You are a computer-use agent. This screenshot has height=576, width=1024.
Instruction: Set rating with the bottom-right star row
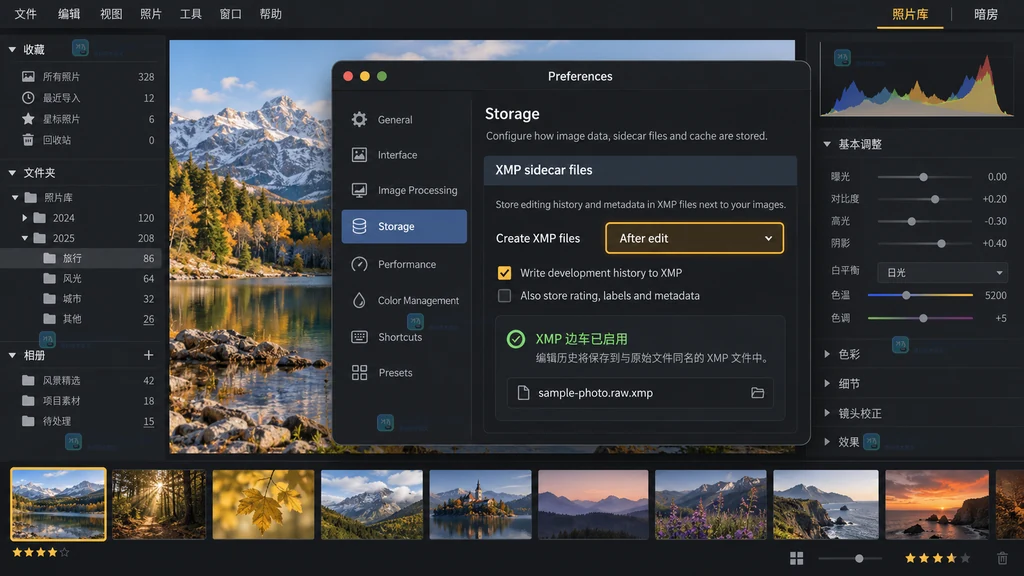click(937, 558)
